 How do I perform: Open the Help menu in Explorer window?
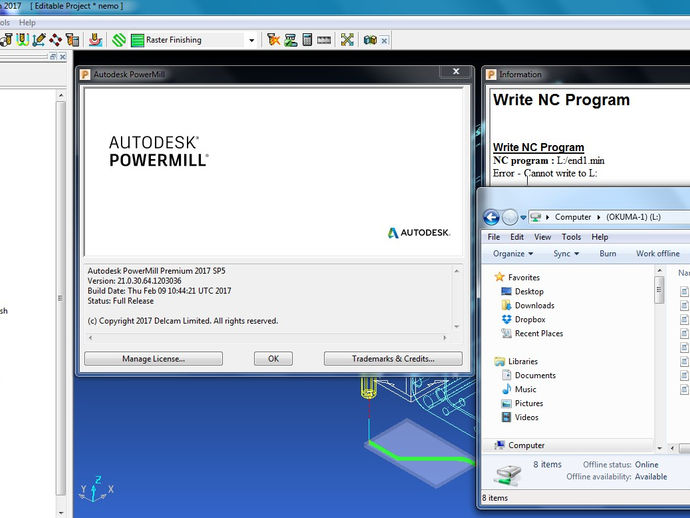(x=600, y=237)
